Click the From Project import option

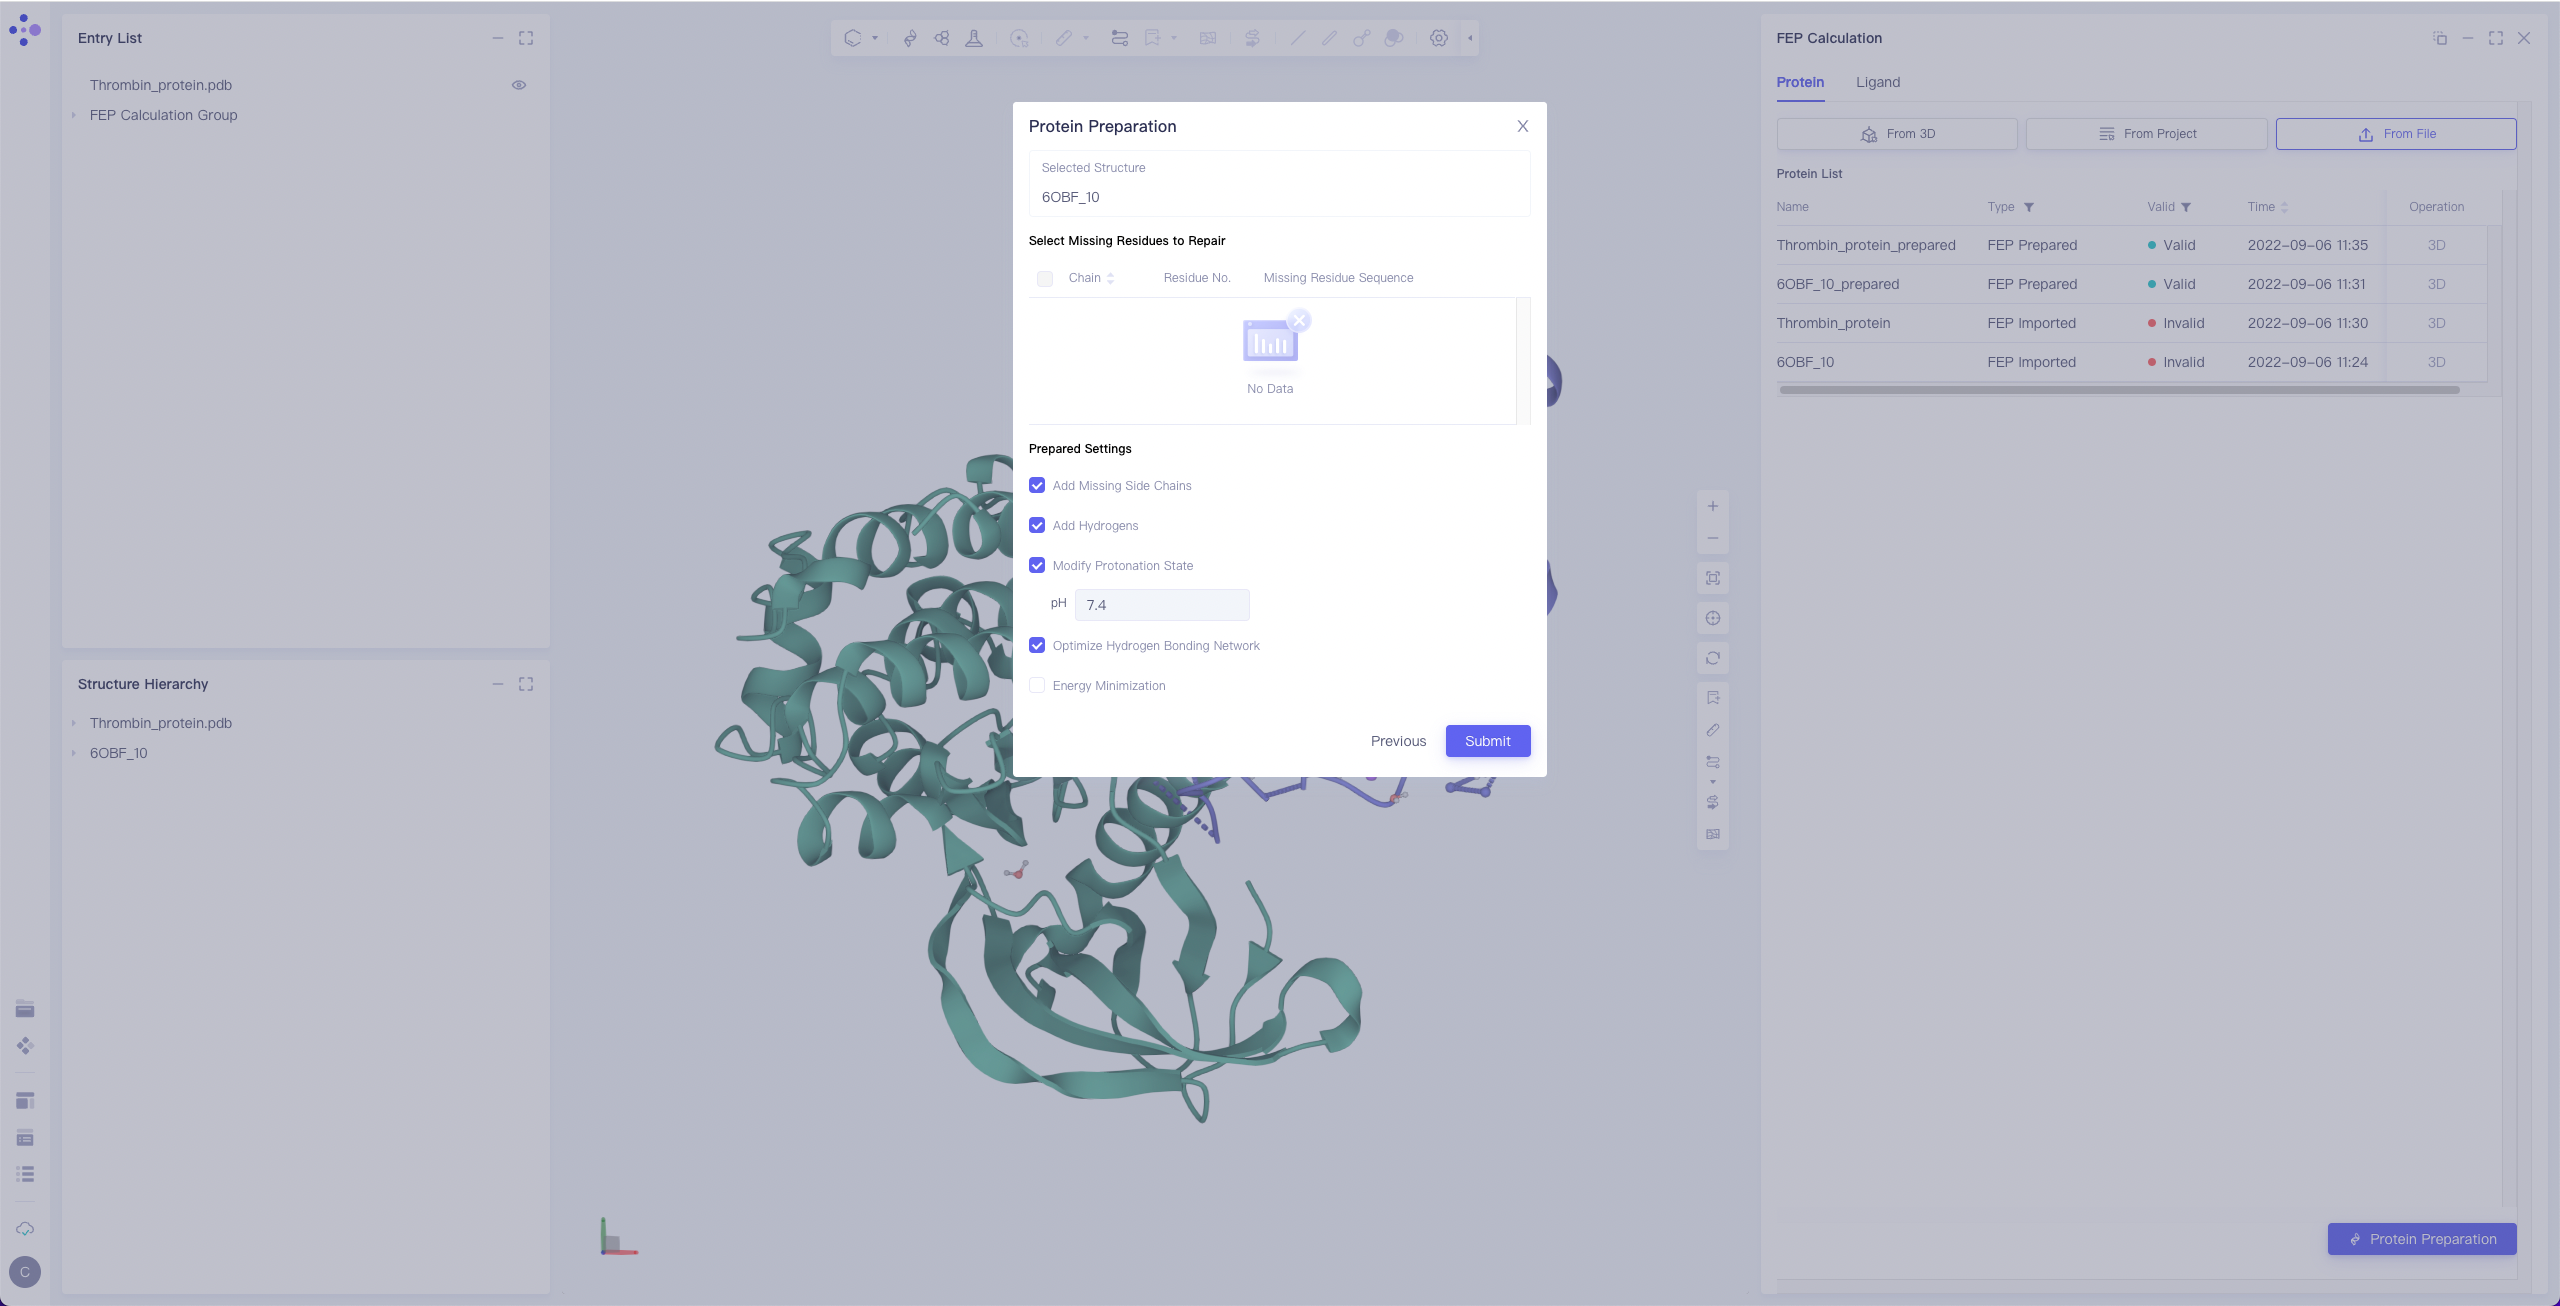(x=2146, y=134)
